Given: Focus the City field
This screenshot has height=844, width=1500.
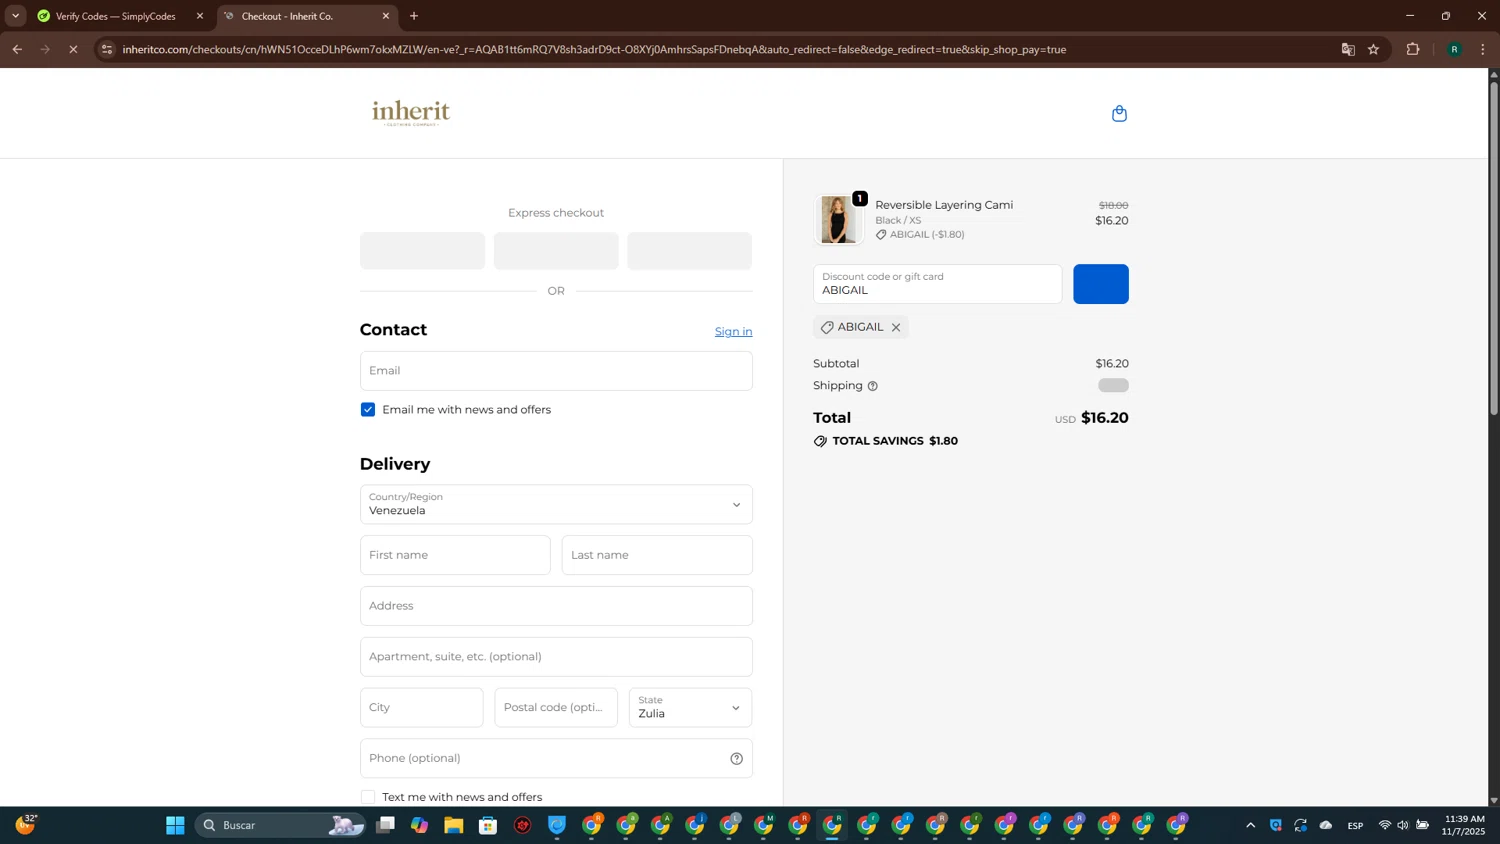Looking at the screenshot, I should 421,708.
